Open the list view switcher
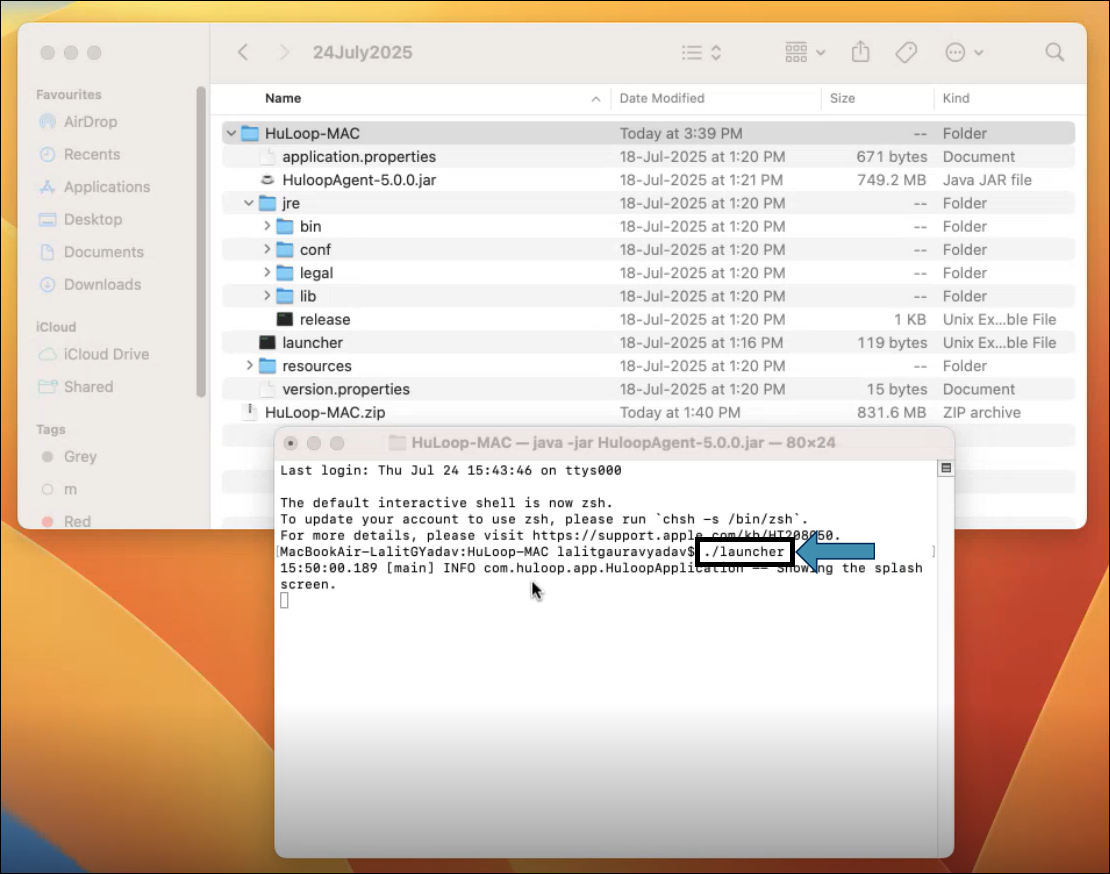 tap(701, 52)
